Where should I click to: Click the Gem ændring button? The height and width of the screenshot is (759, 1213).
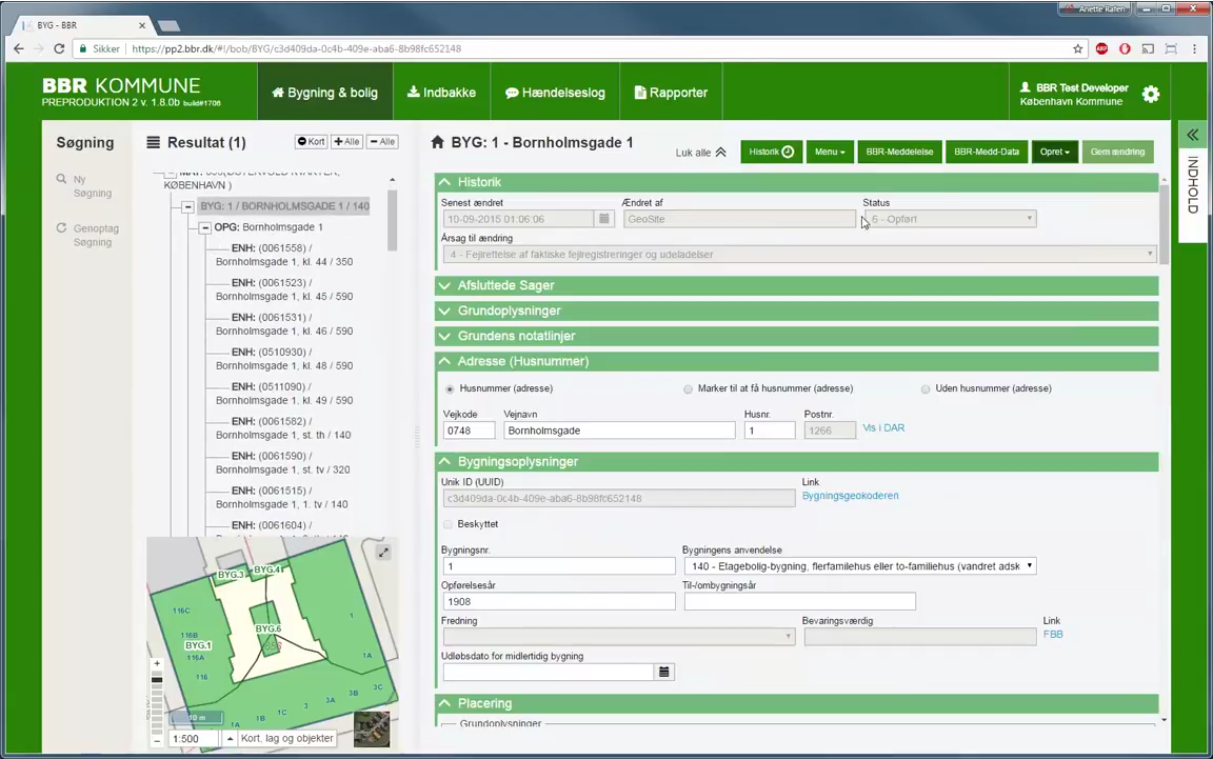1117,152
